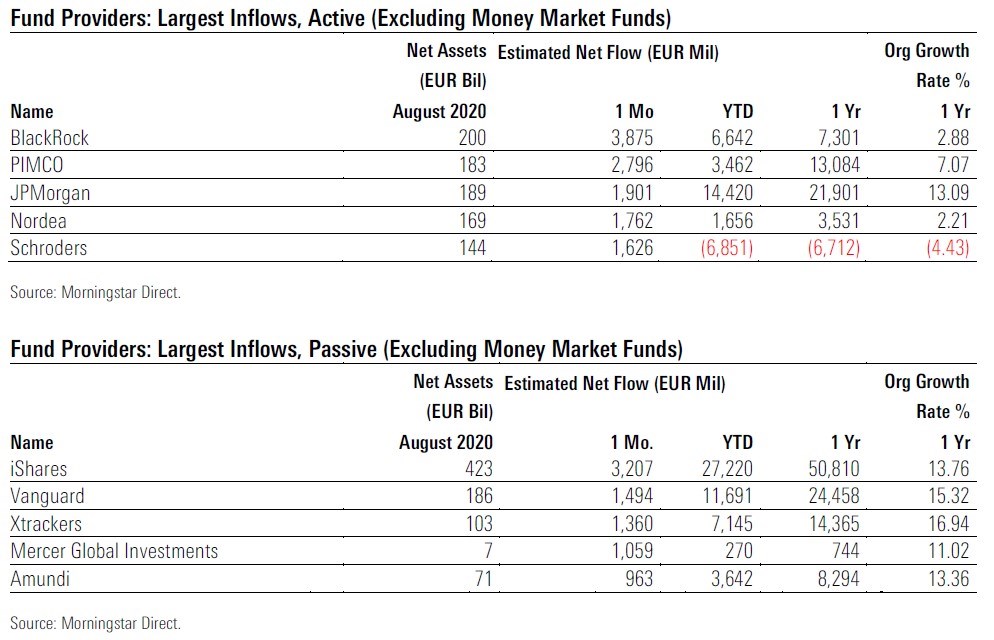Click the passive table title heading
Viewport: 994px width, 640px height.
[x=346, y=349]
